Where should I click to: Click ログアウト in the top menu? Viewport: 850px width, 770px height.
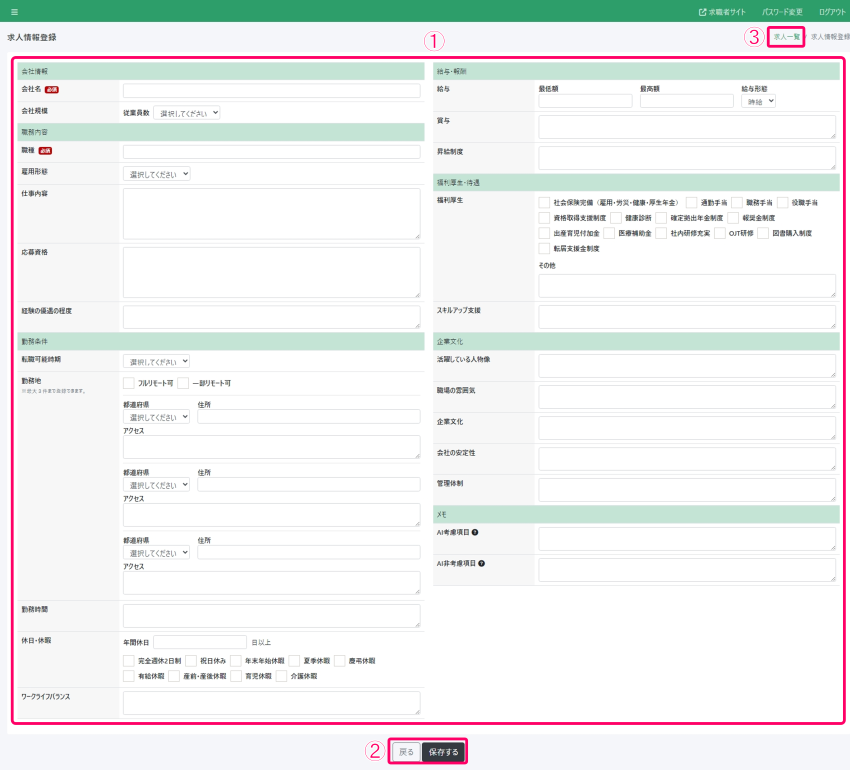tap(831, 12)
